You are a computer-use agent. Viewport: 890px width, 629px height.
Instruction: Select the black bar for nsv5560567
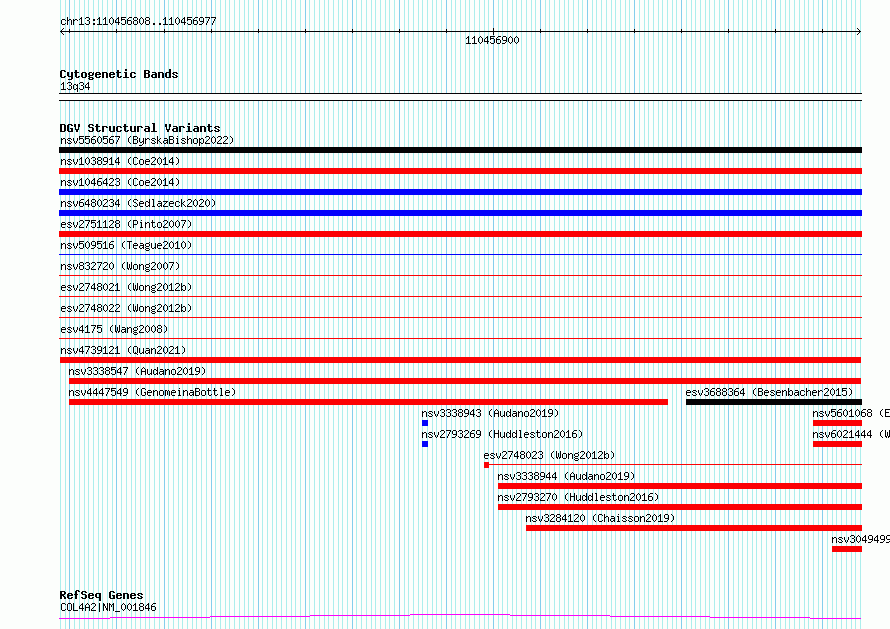click(x=460, y=150)
